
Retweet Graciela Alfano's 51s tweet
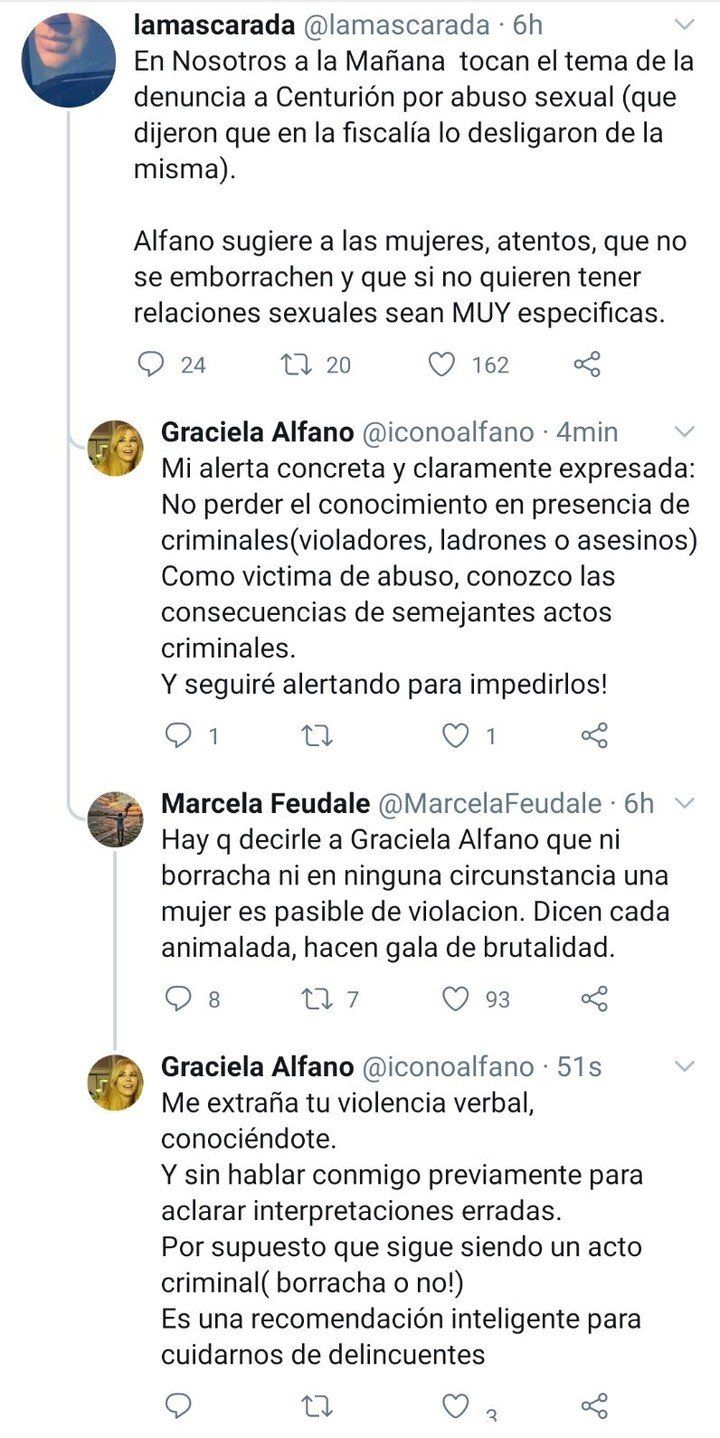[x=317, y=1406]
